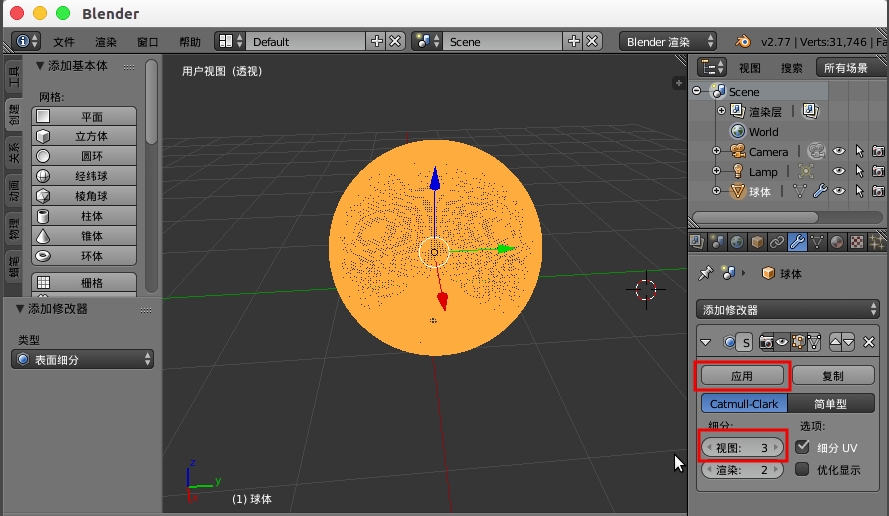The image size is (889, 516).
Task: Open the 文件 menu
Action: 64,42
